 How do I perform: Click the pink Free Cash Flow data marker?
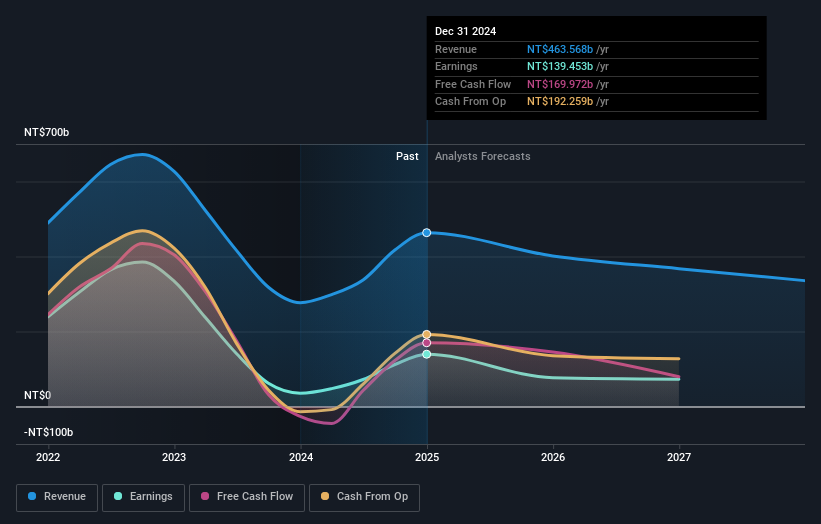(427, 343)
